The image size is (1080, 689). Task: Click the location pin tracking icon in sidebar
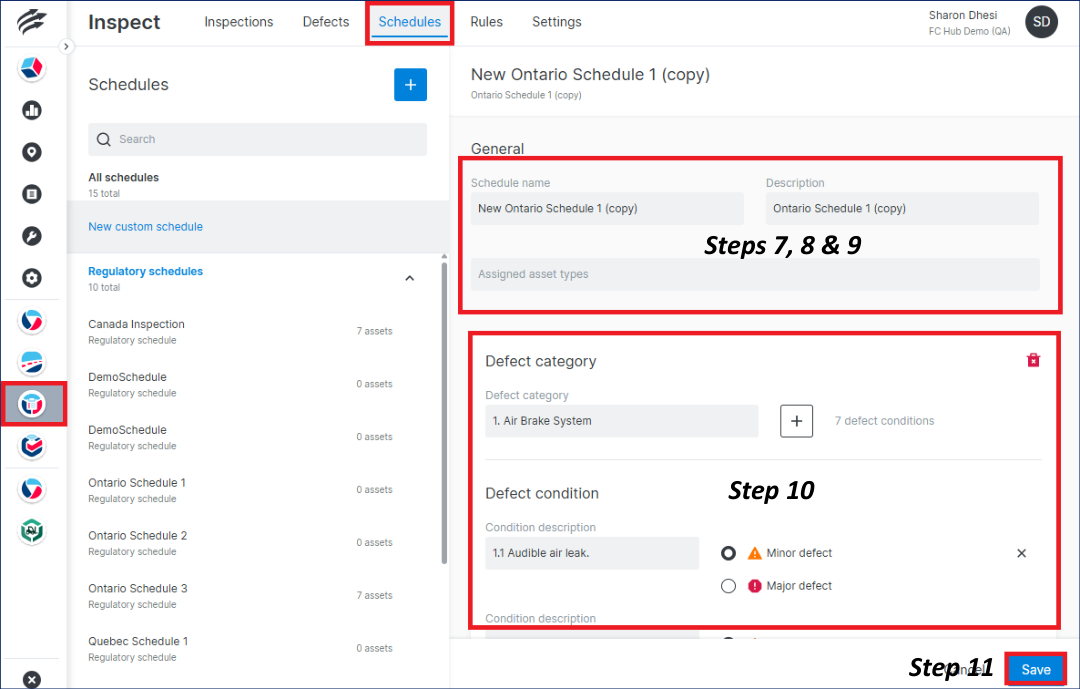pos(32,152)
